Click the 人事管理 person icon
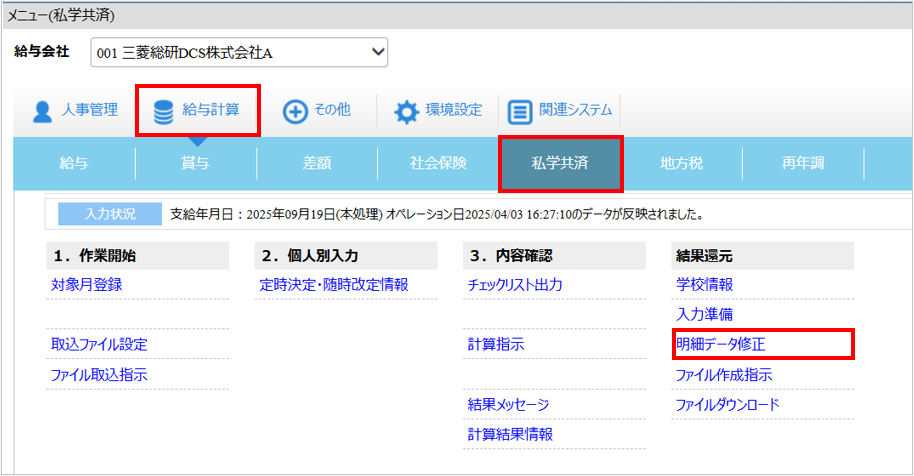Viewport: 914px width, 476px height. pyautogui.click(x=42, y=111)
